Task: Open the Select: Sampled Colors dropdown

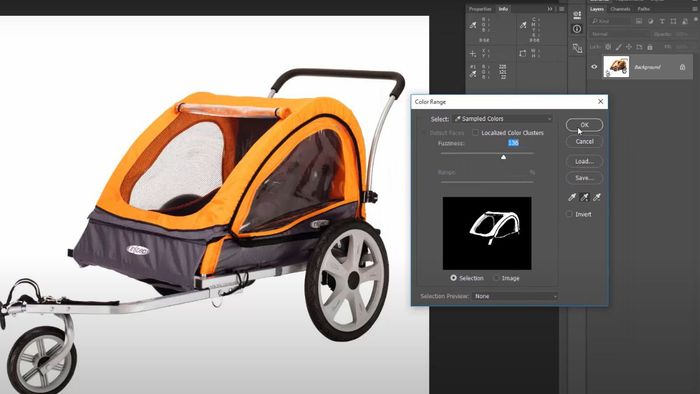Action: [502, 119]
